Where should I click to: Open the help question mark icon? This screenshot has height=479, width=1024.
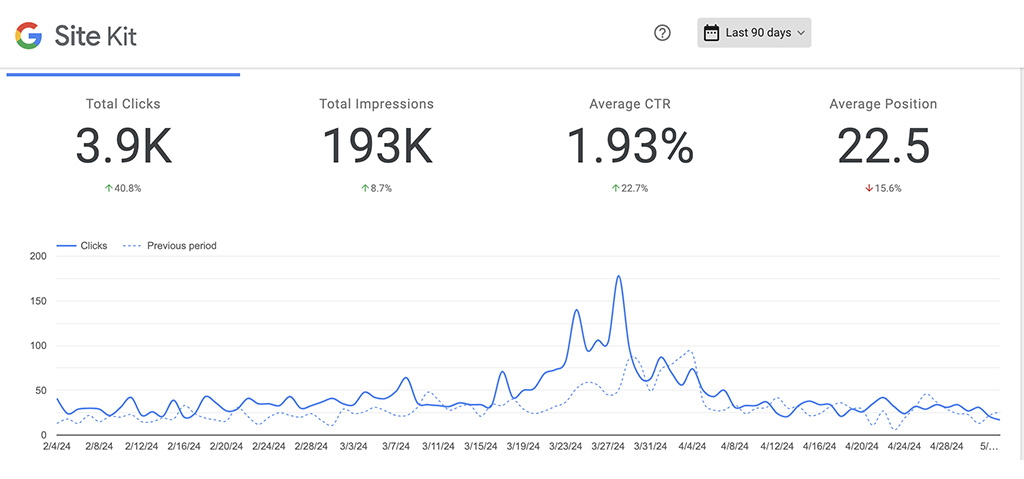coord(662,33)
